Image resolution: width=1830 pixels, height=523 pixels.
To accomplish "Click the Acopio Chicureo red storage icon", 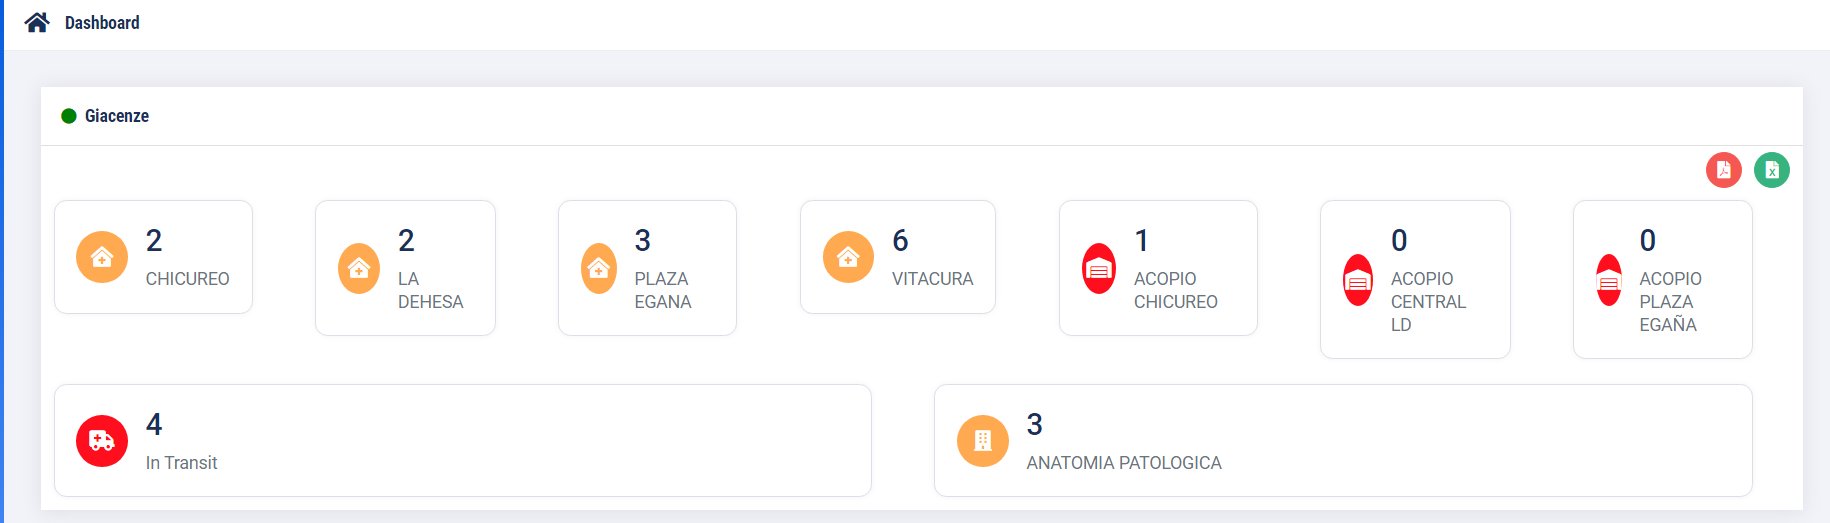I will [1099, 269].
